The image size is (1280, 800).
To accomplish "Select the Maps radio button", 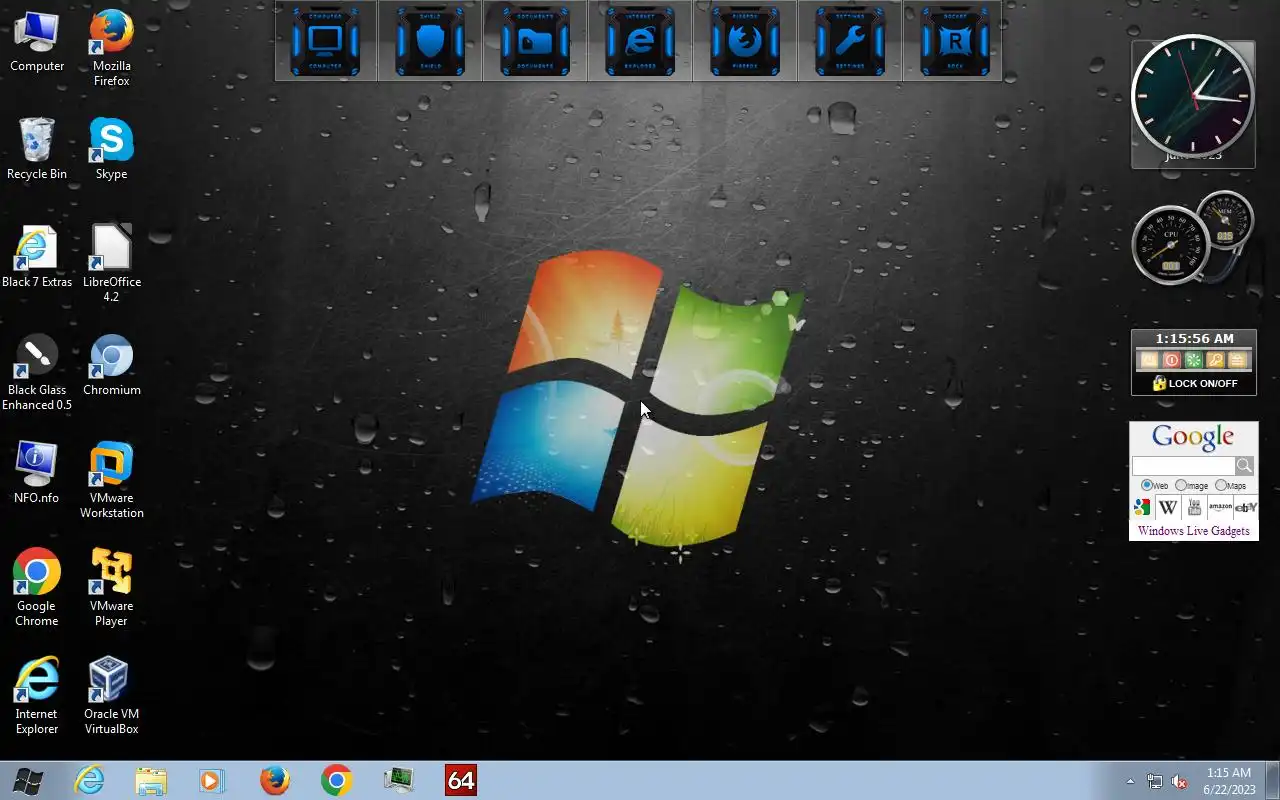I will pos(1221,485).
